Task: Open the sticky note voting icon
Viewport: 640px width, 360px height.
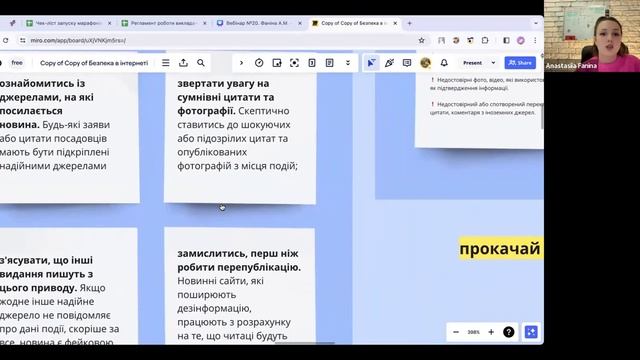Action: click(277, 63)
